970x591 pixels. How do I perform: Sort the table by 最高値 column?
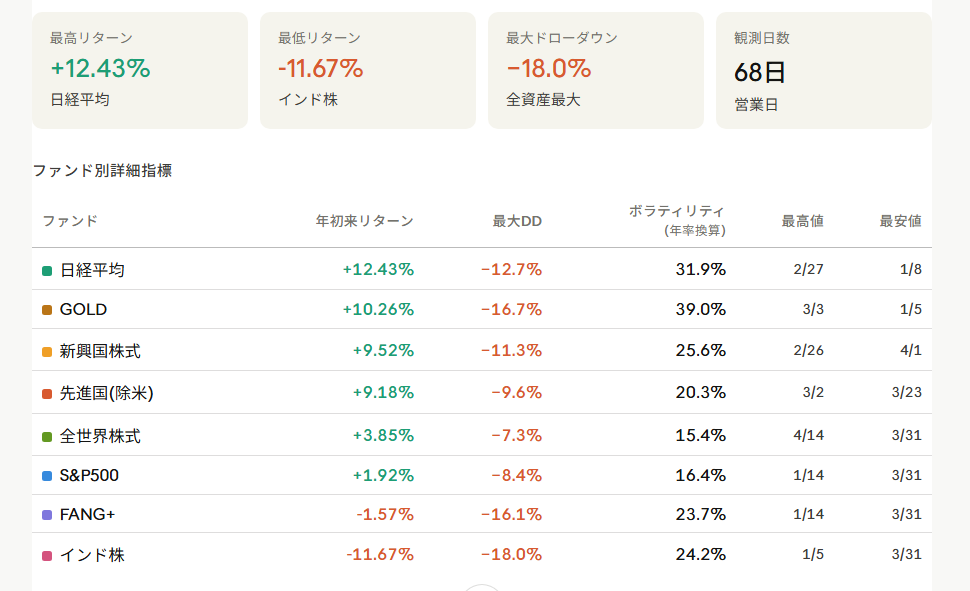coord(802,221)
